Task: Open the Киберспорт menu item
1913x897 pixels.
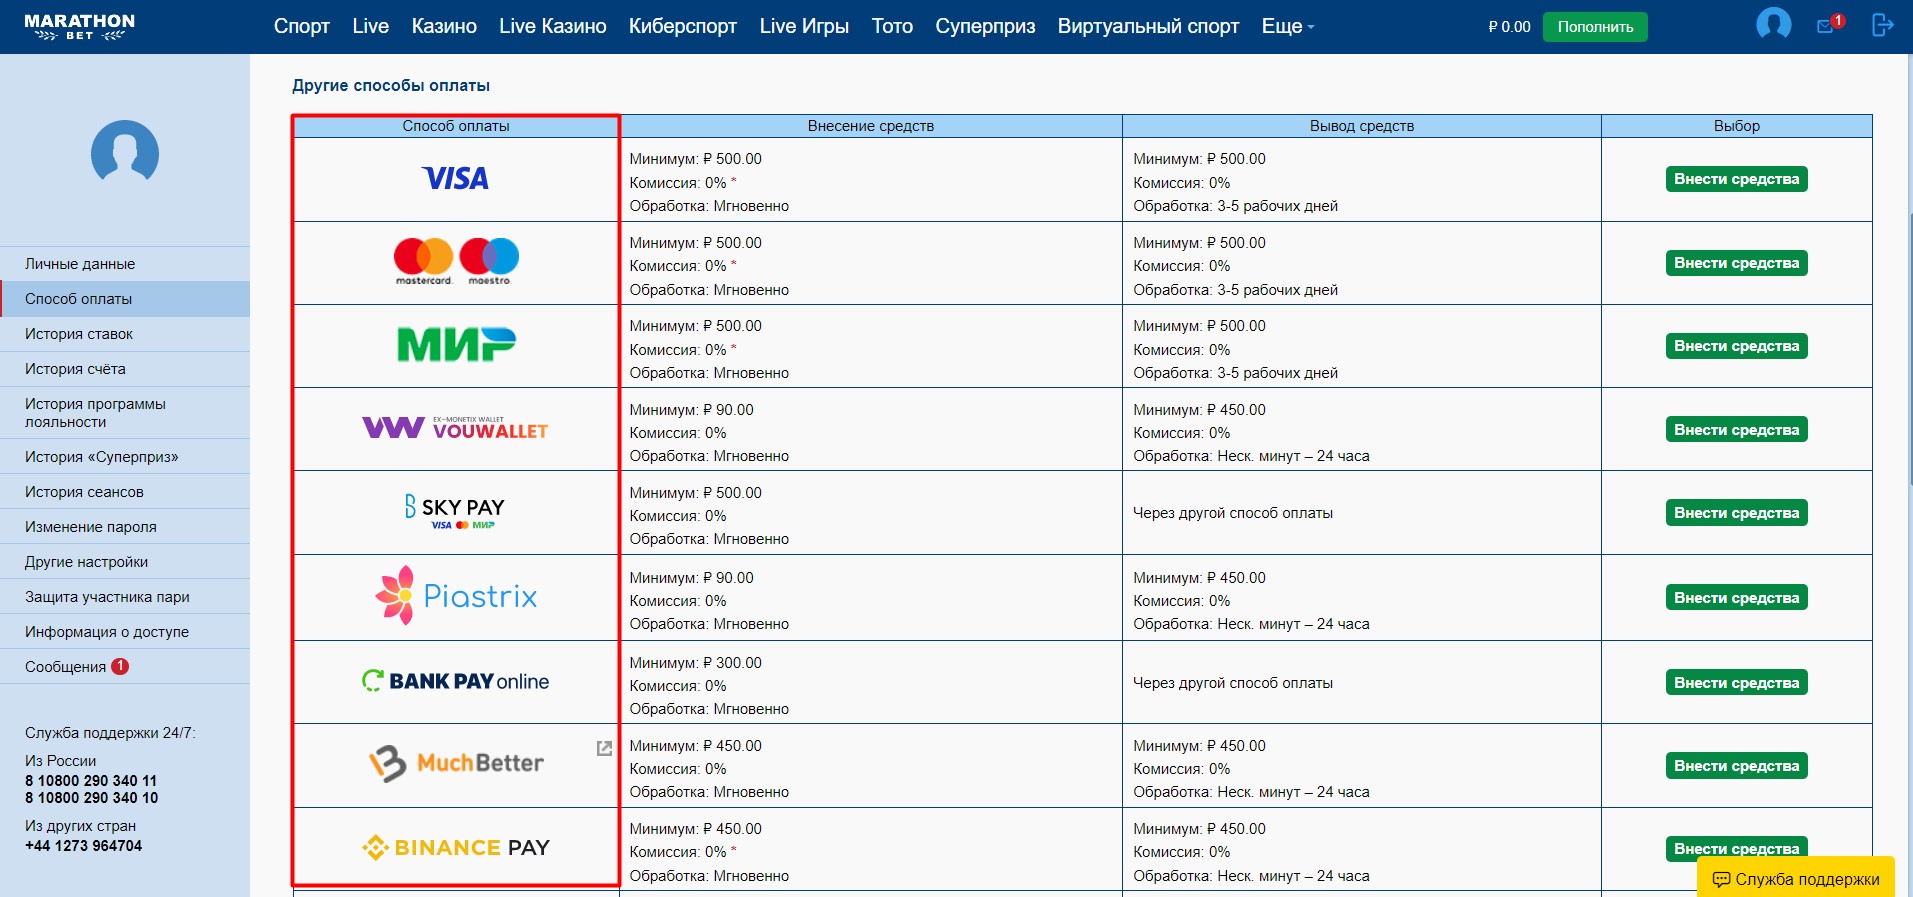Action: pos(682,27)
